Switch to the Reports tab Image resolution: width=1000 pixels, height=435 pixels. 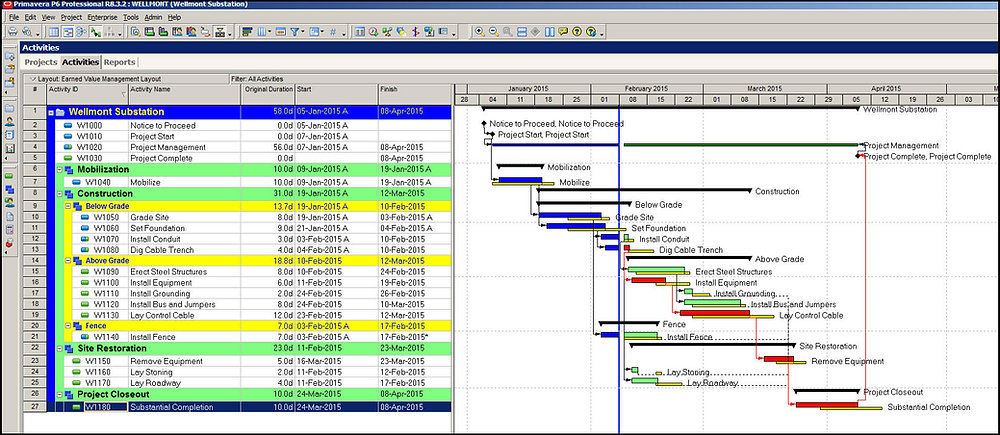(x=119, y=62)
